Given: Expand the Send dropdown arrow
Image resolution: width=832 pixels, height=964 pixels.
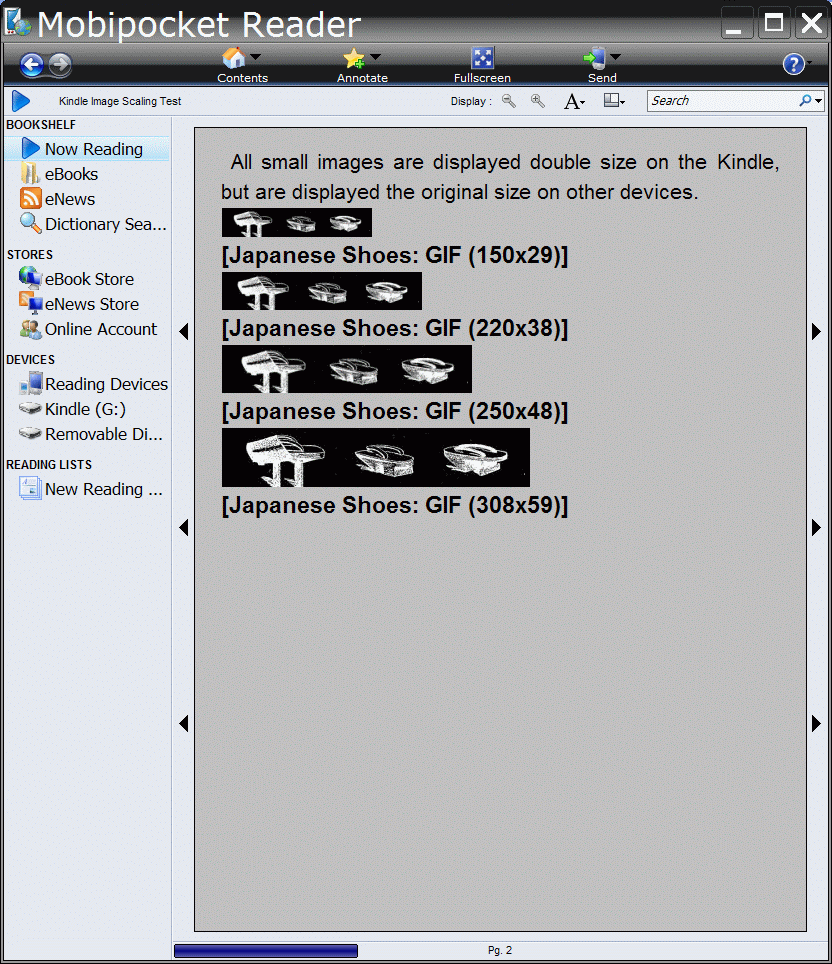Looking at the screenshot, I should click(x=615, y=57).
